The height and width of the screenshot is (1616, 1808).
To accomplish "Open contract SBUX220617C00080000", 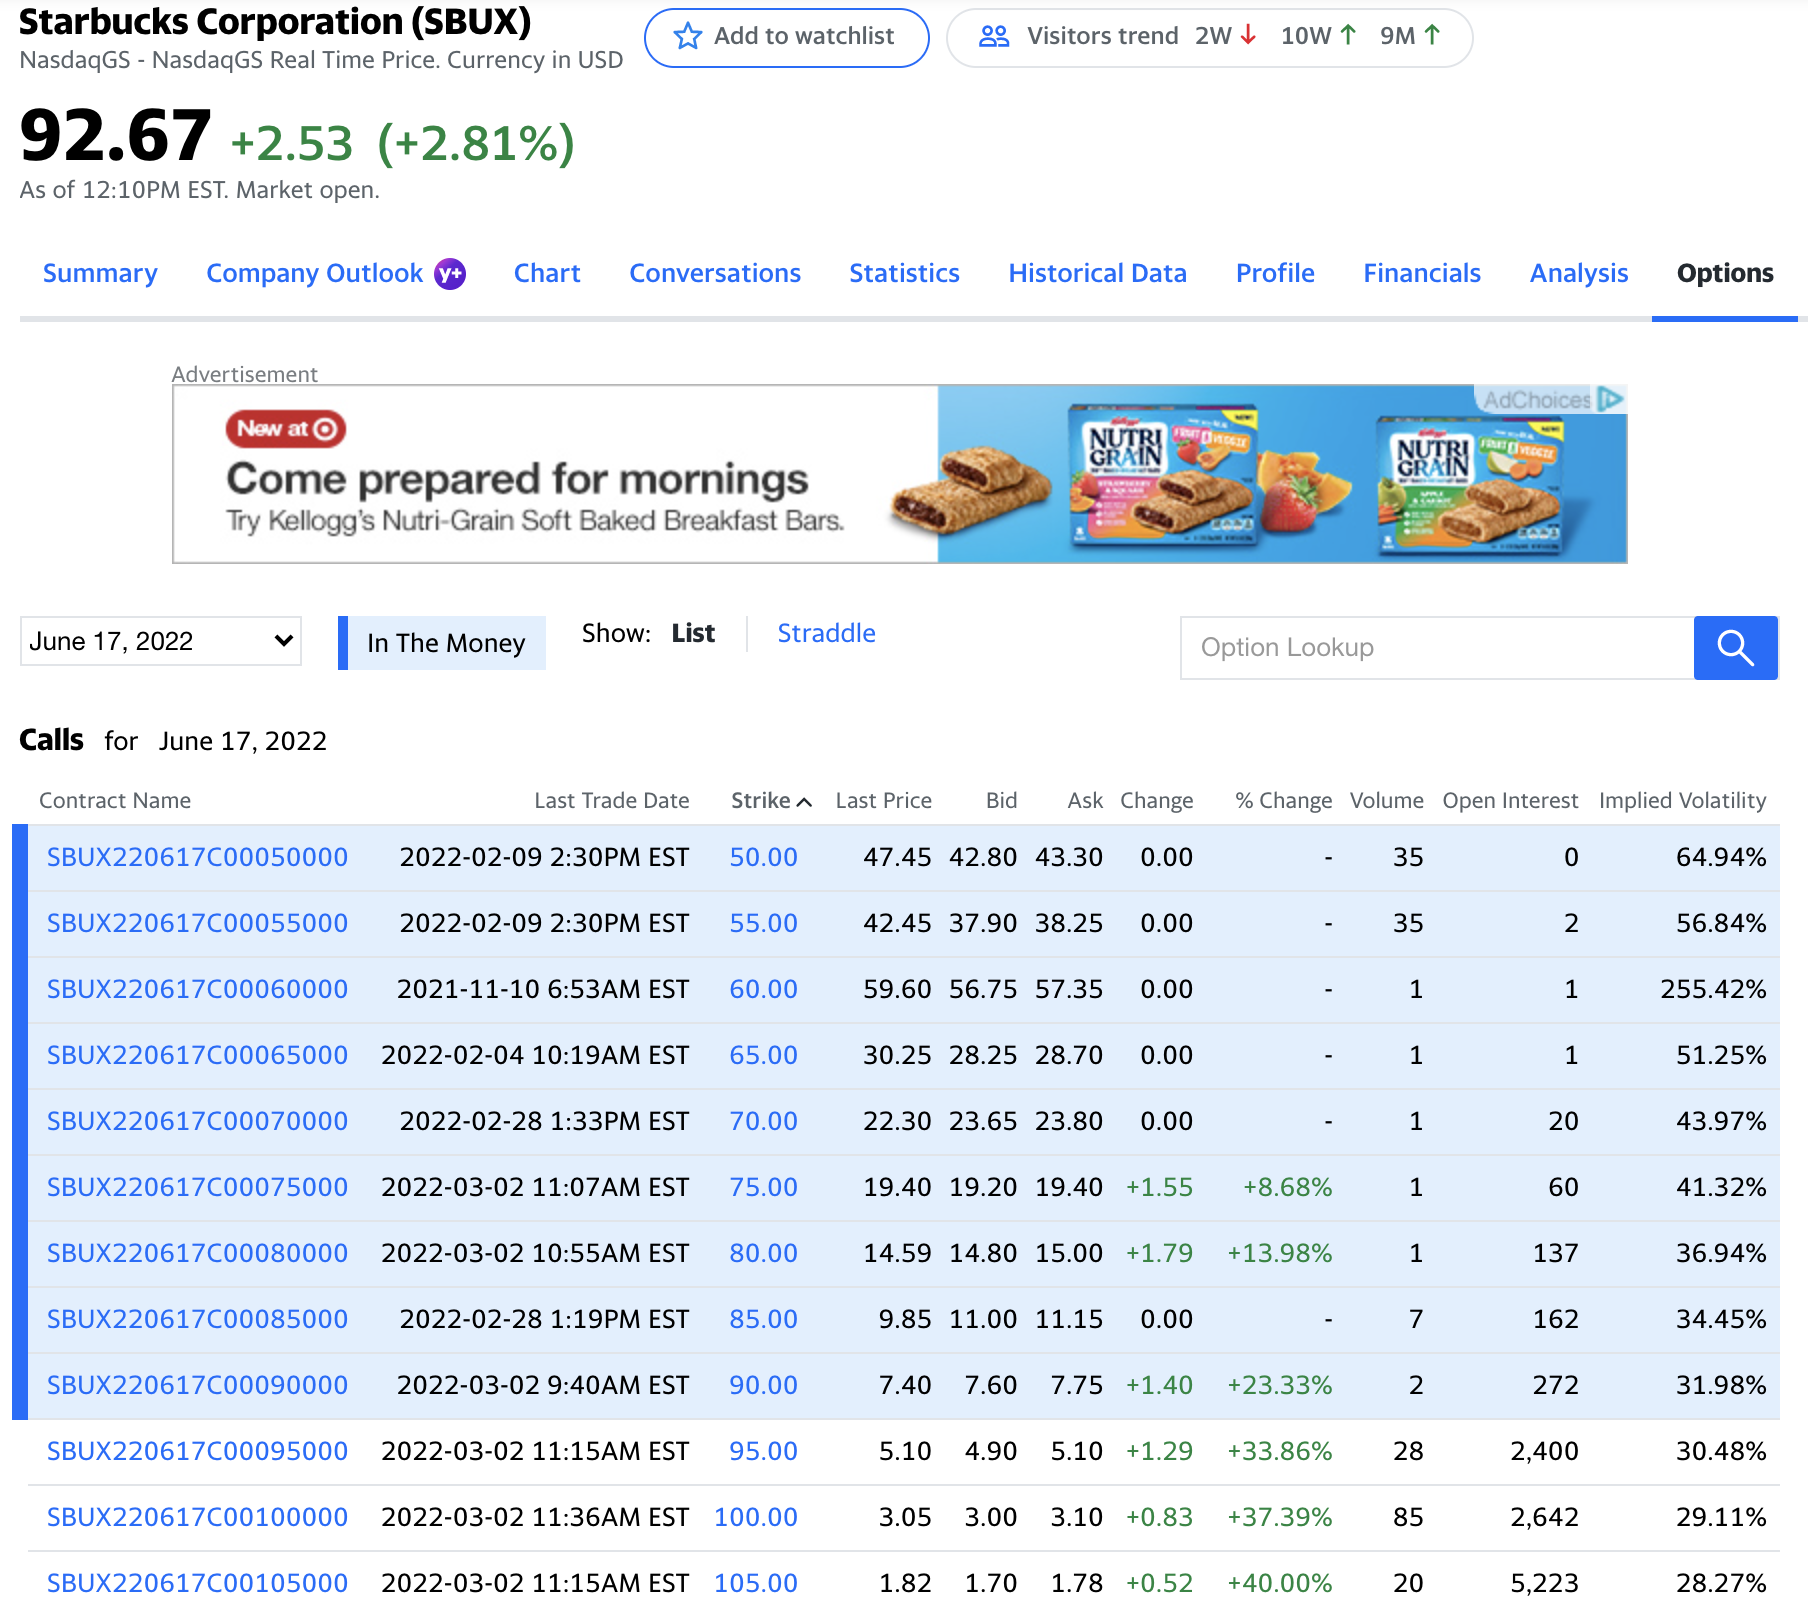I will pyautogui.click(x=197, y=1253).
